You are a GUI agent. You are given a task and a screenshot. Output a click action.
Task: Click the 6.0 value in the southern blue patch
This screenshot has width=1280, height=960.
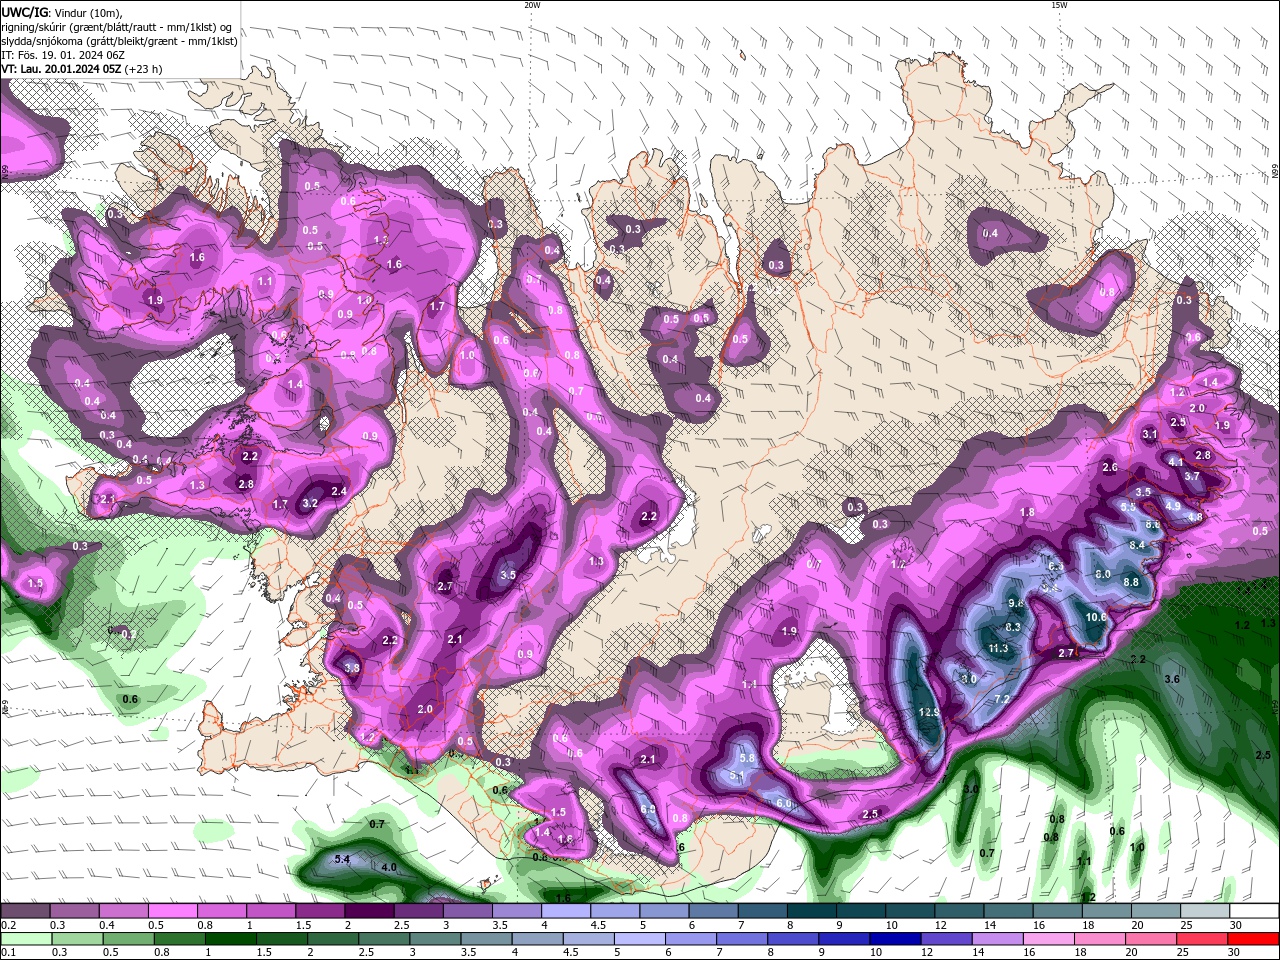(784, 803)
